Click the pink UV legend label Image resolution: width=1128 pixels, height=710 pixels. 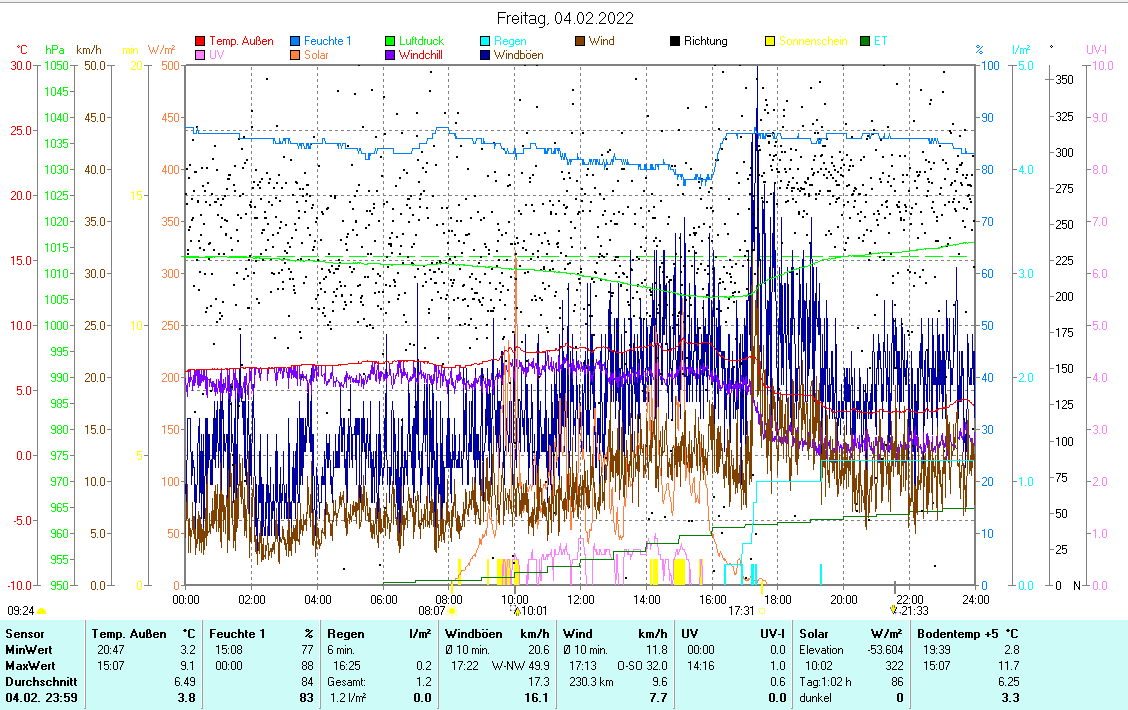217,55
